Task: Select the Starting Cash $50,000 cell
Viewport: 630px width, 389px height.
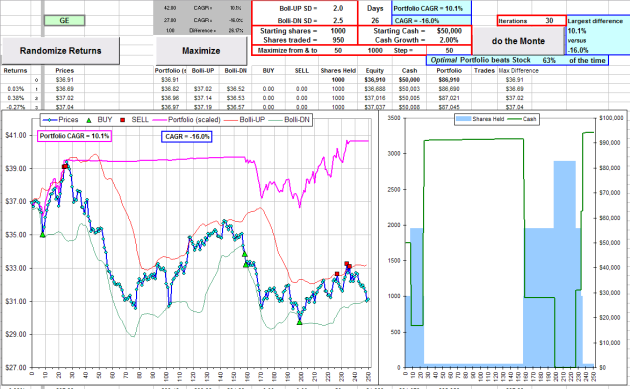Action: [449, 31]
